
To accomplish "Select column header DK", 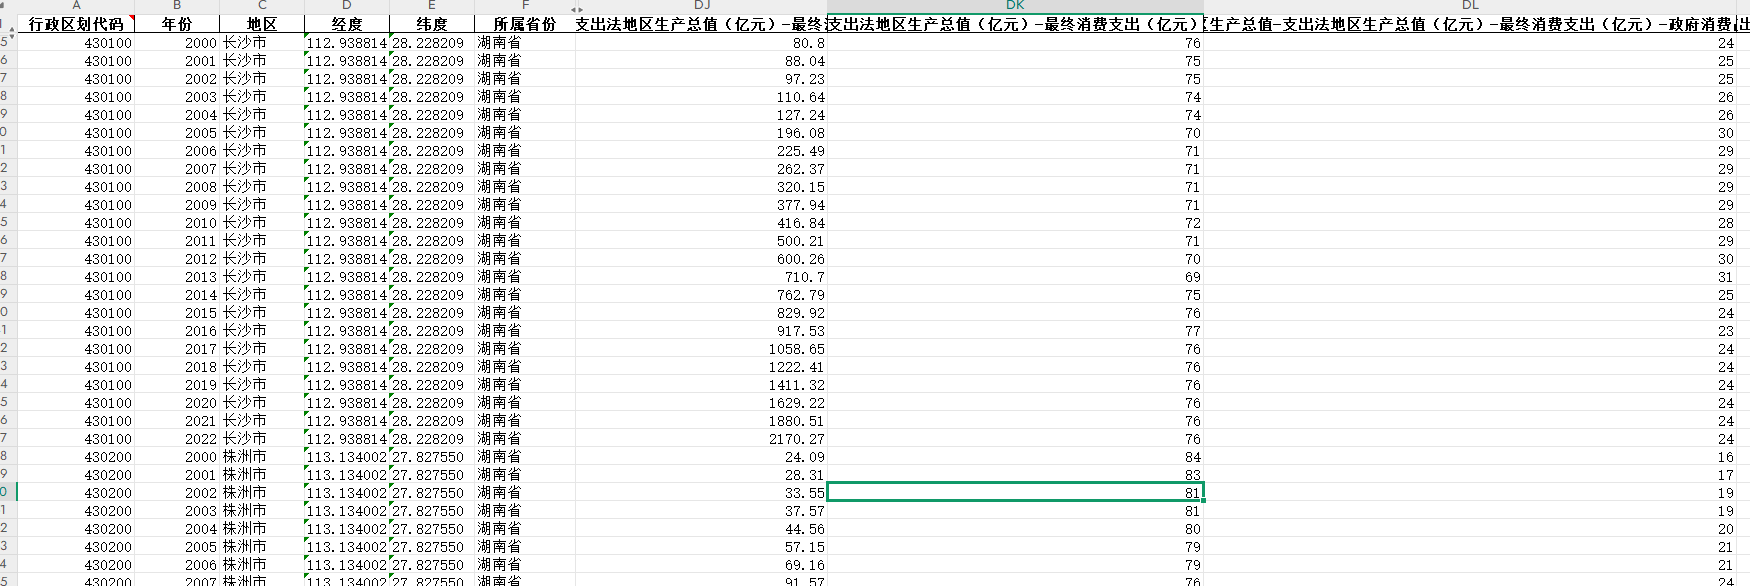I will click(x=1015, y=5).
